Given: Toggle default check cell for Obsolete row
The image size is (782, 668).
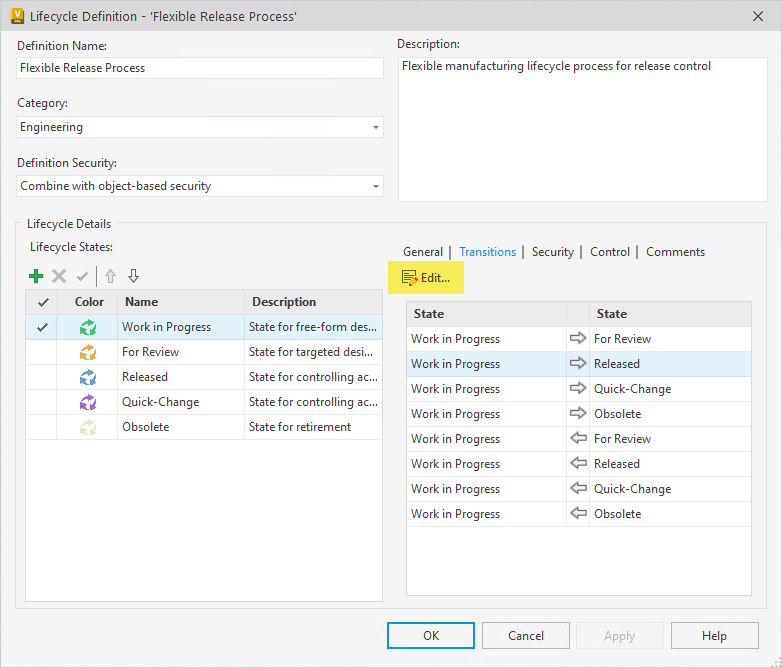Looking at the screenshot, I should (x=41, y=427).
